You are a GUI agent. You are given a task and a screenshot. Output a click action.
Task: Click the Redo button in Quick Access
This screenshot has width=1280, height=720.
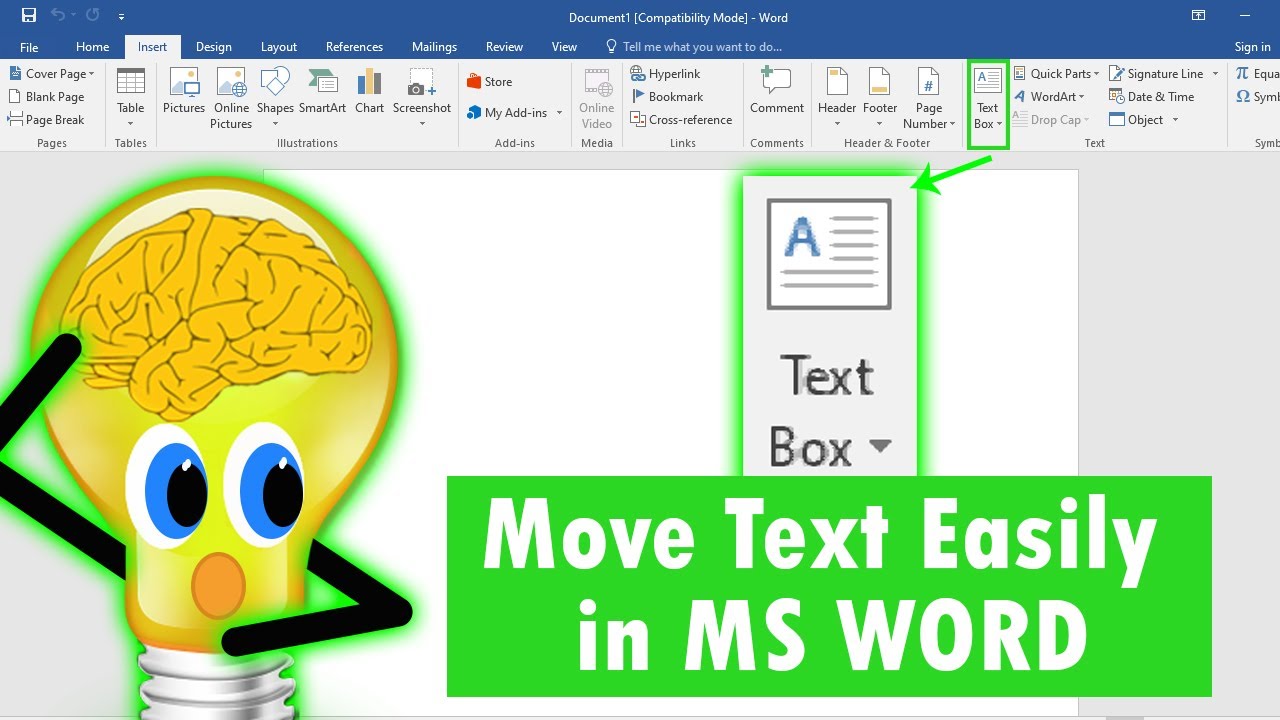click(93, 16)
